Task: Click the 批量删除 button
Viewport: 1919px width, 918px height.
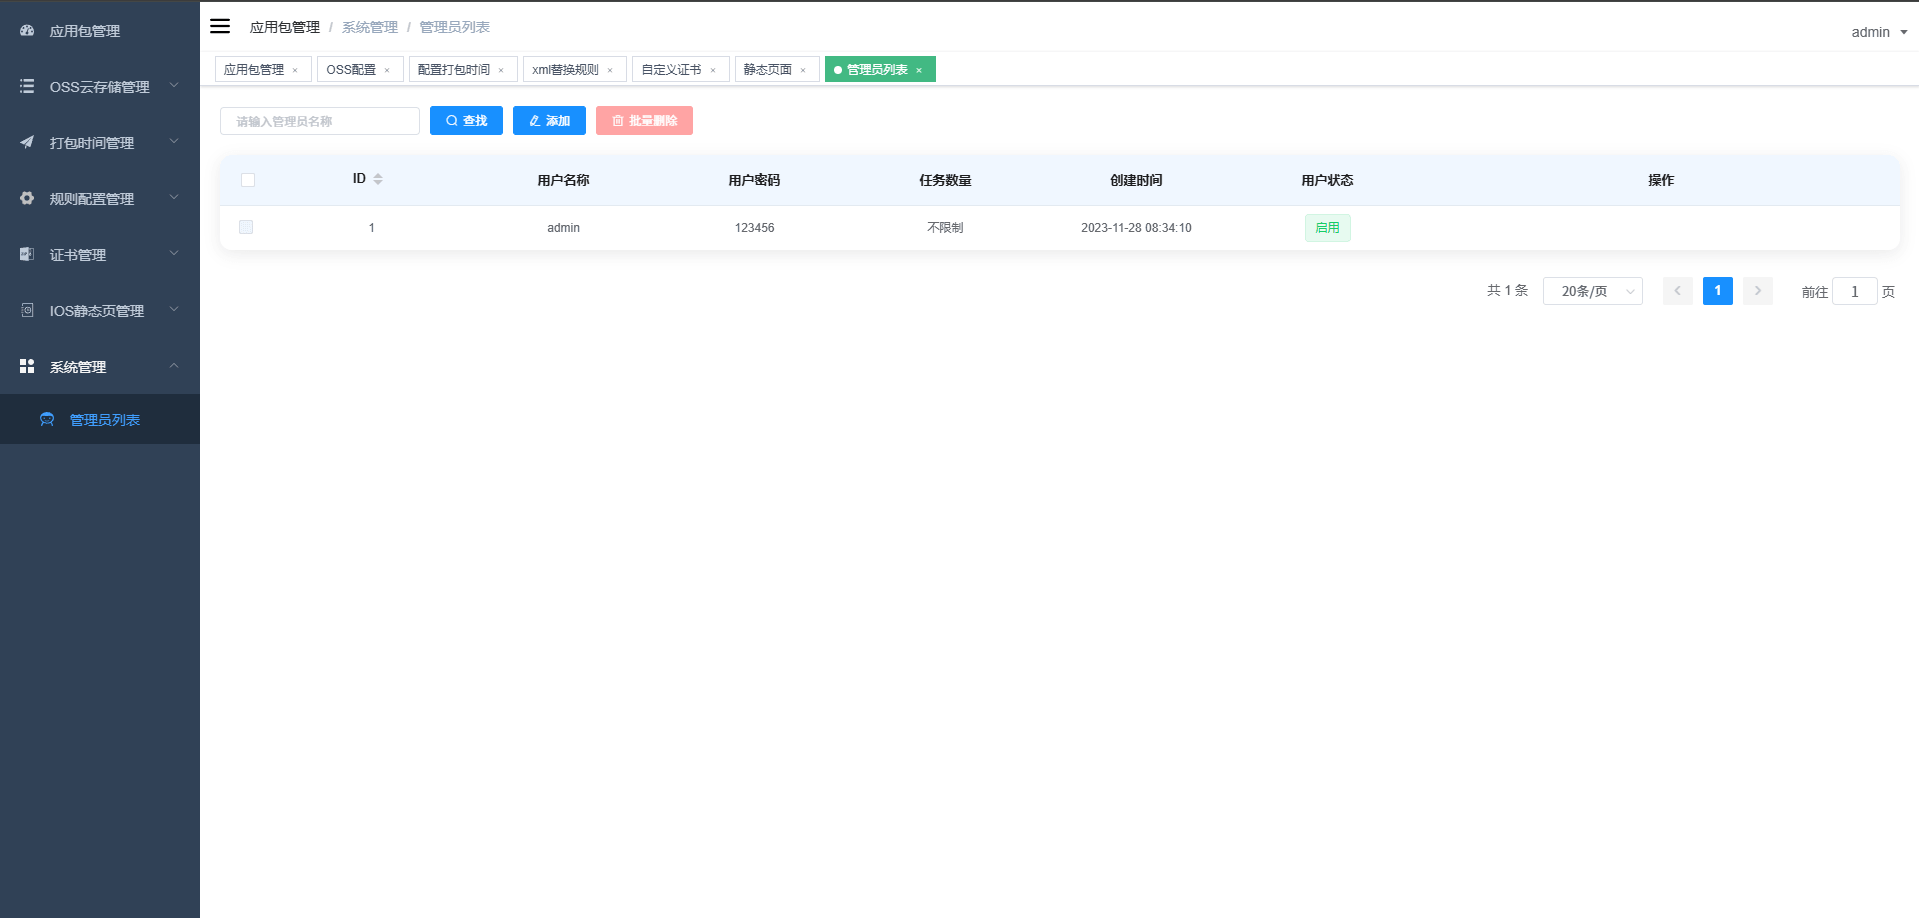Action: [x=644, y=120]
